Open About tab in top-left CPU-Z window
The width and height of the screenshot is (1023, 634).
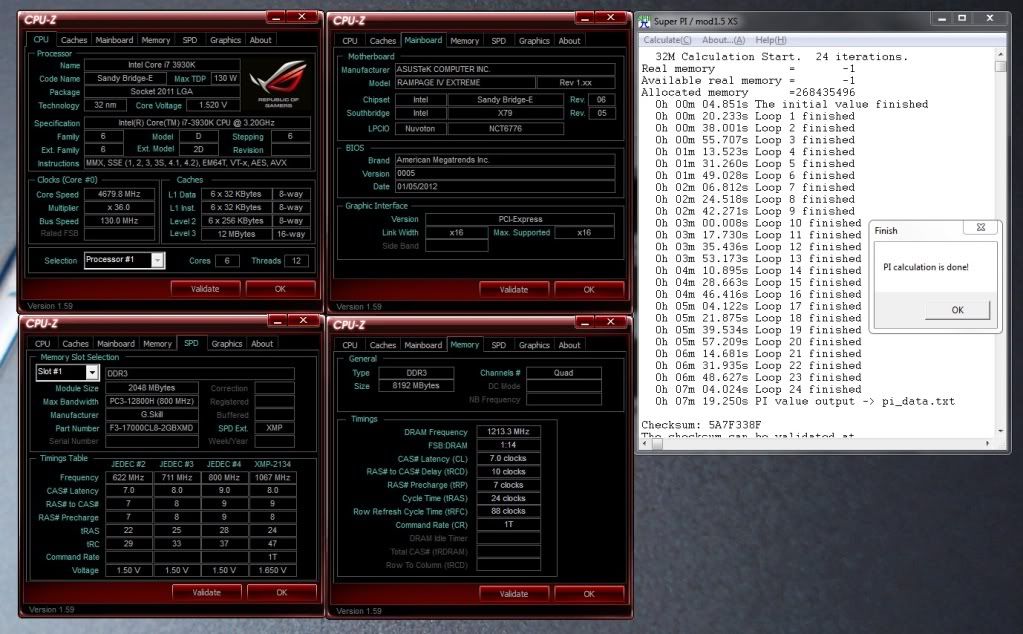[x=260, y=40]
